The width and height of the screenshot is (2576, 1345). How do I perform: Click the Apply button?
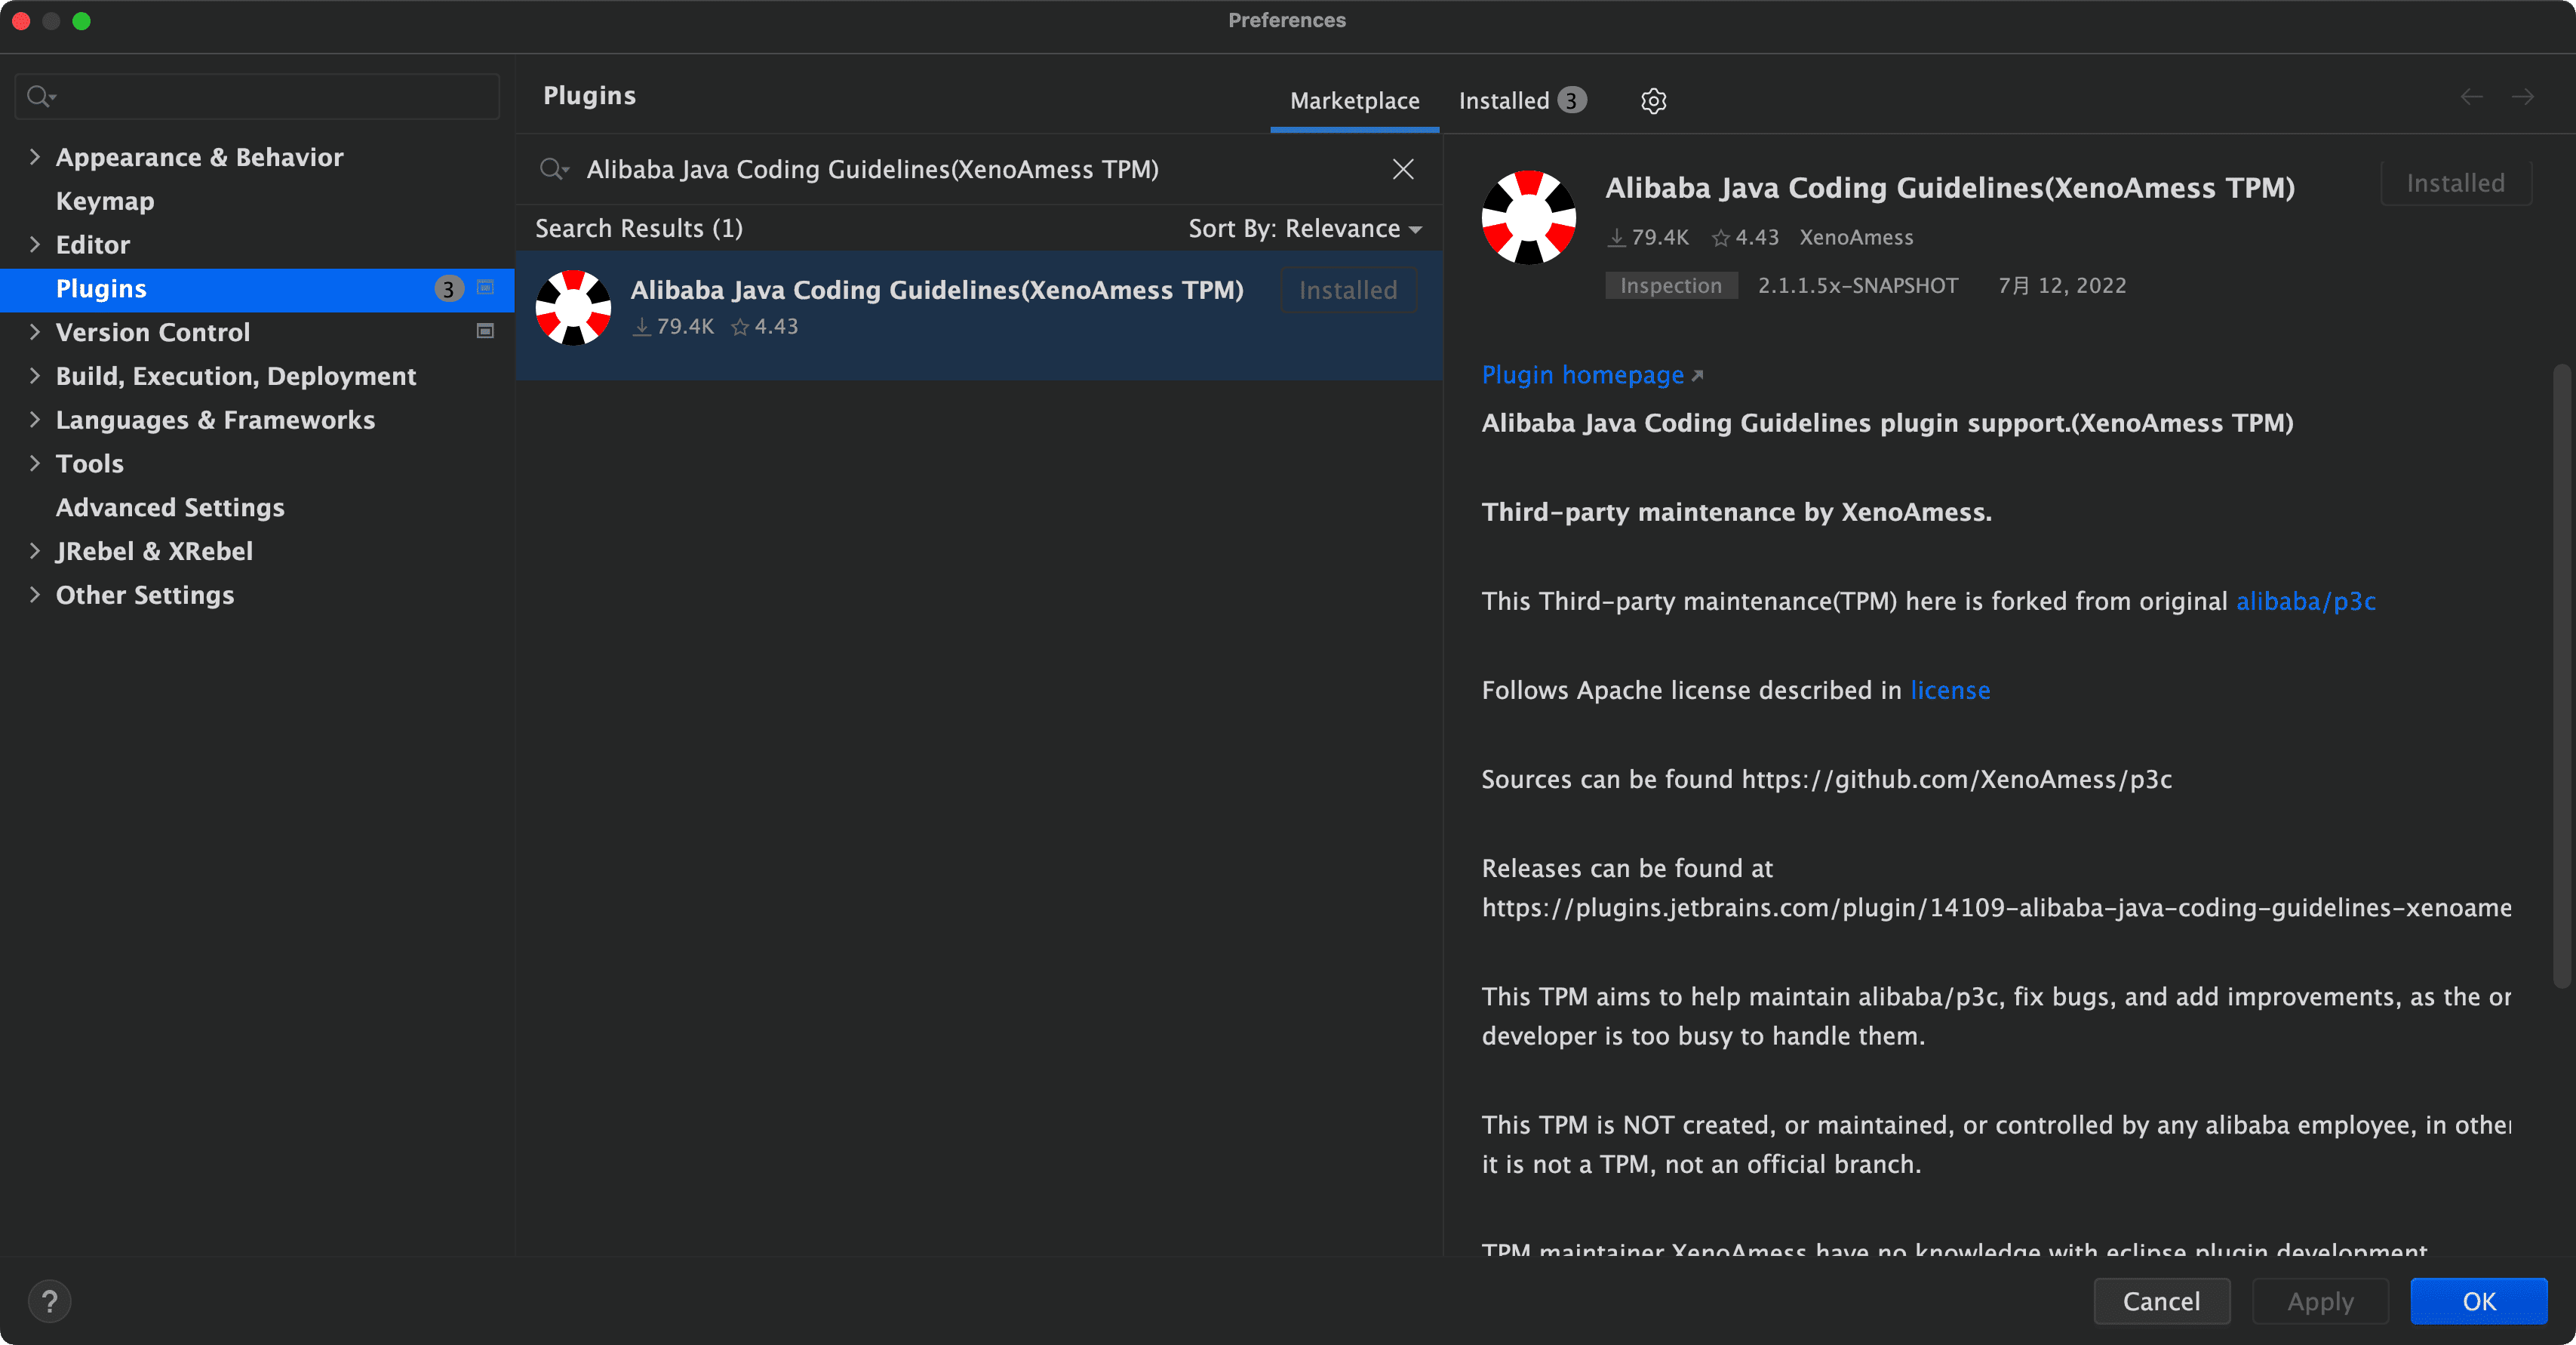coord(2320,1301)
